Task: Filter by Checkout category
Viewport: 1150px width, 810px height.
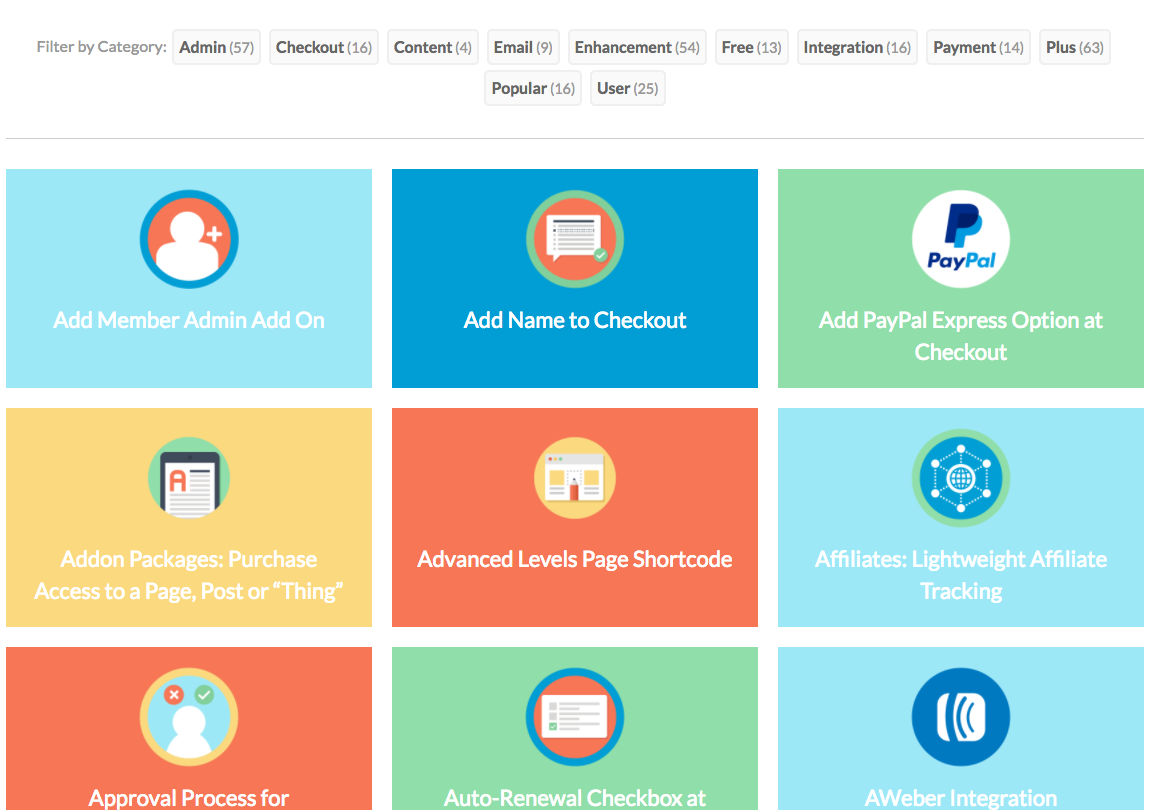Action: pyautogui.click(x=323, y=47)
